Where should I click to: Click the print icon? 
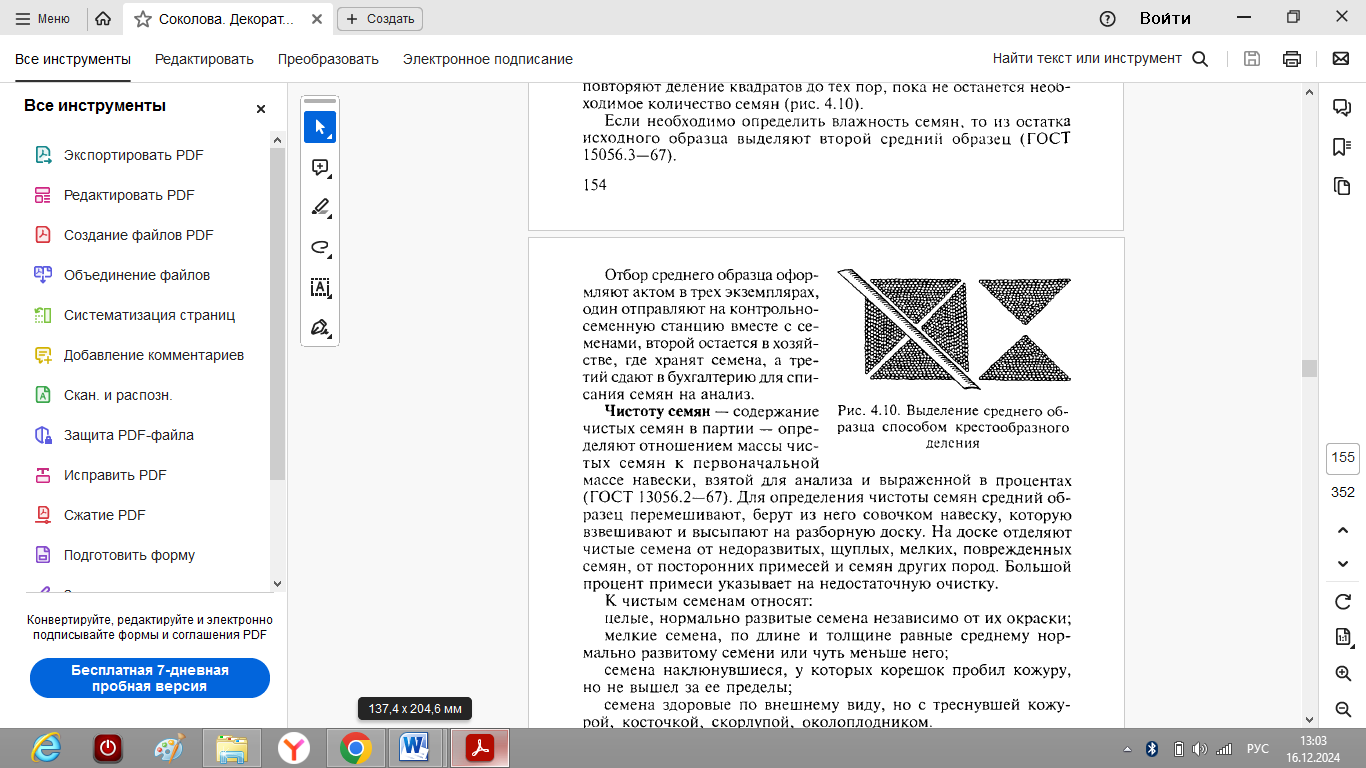pos(1292,59)
